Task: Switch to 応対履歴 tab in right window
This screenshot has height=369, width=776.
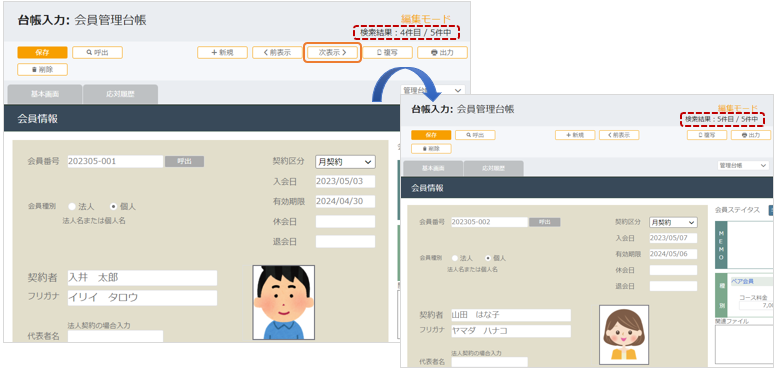Action: click(x=493, y=168)
